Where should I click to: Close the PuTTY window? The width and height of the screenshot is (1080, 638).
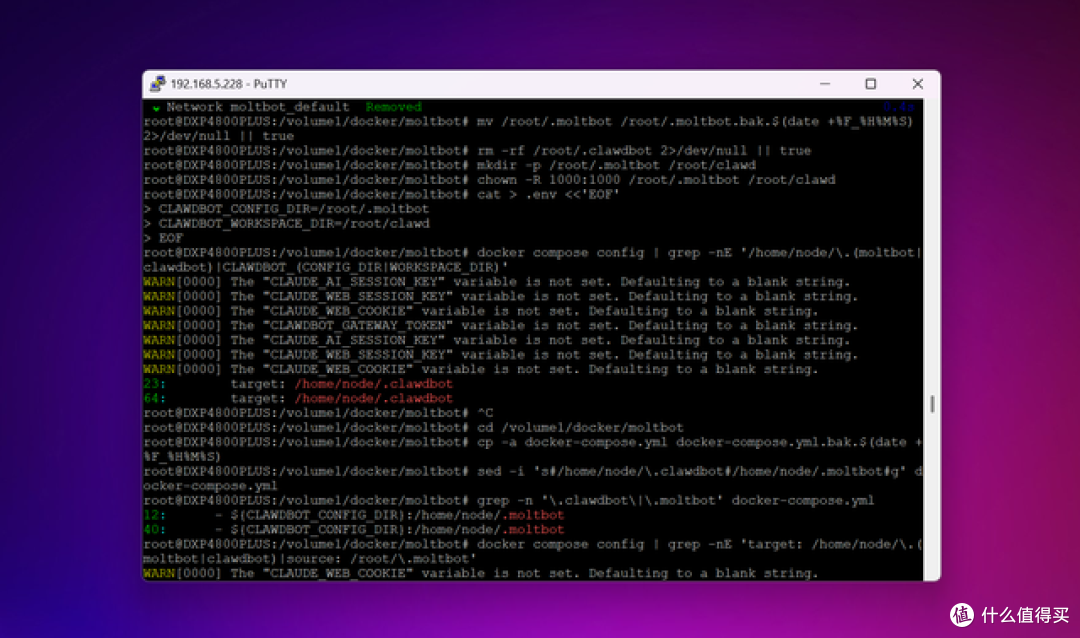(917, 84)
